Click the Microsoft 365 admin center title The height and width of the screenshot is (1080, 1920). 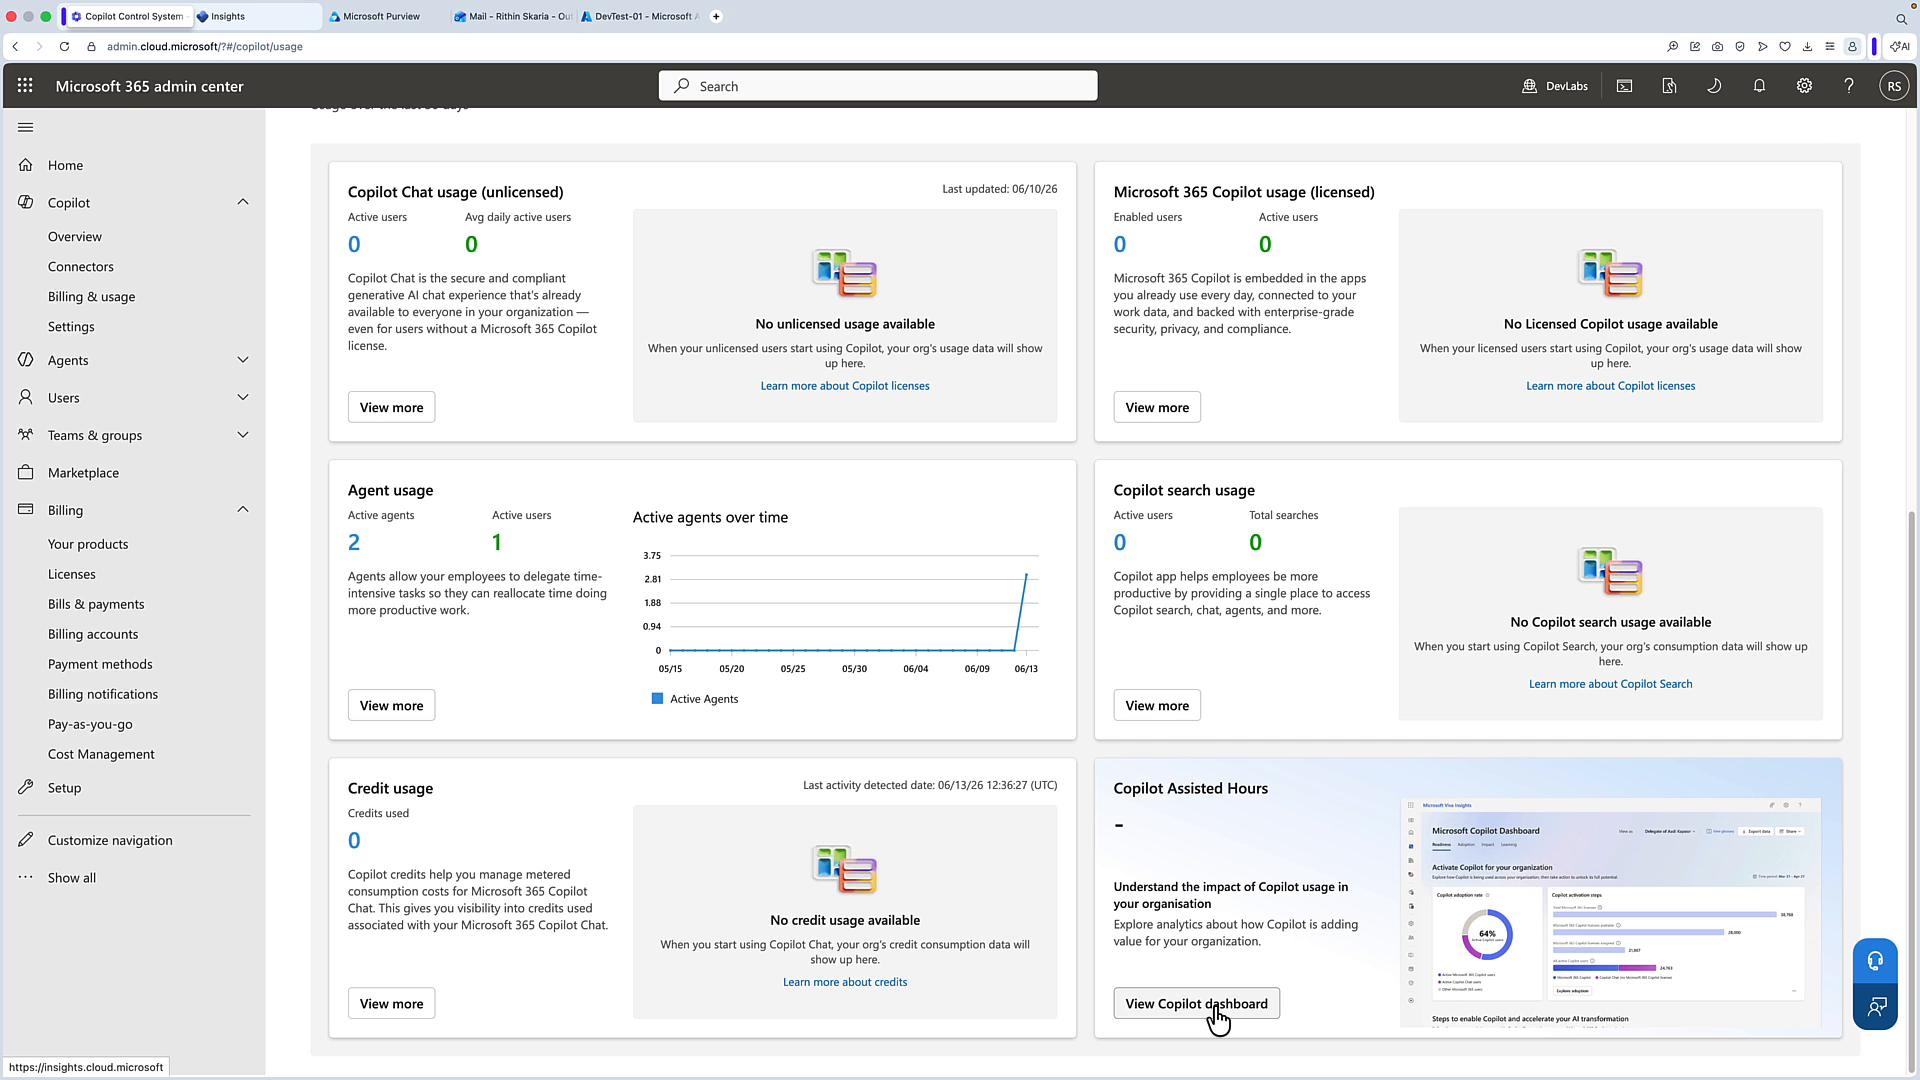click(x=150, y=86)
